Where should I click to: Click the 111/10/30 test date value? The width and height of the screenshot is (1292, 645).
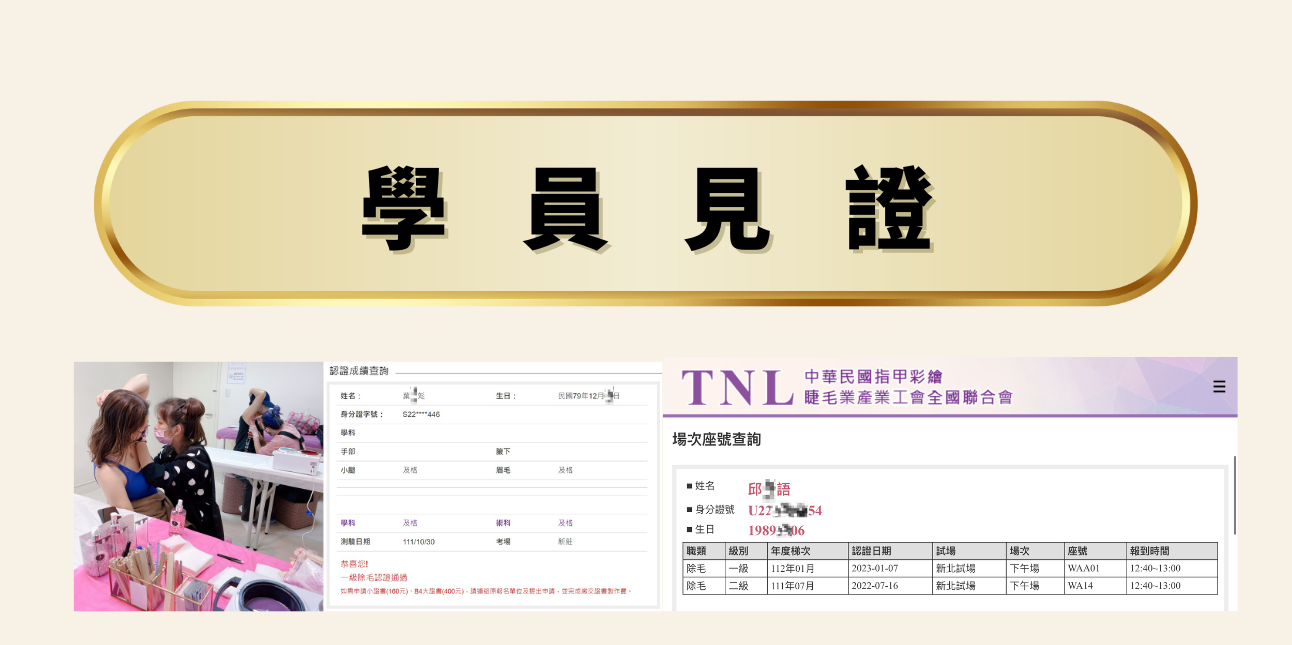pyautogui.click(x=419, y=541)
